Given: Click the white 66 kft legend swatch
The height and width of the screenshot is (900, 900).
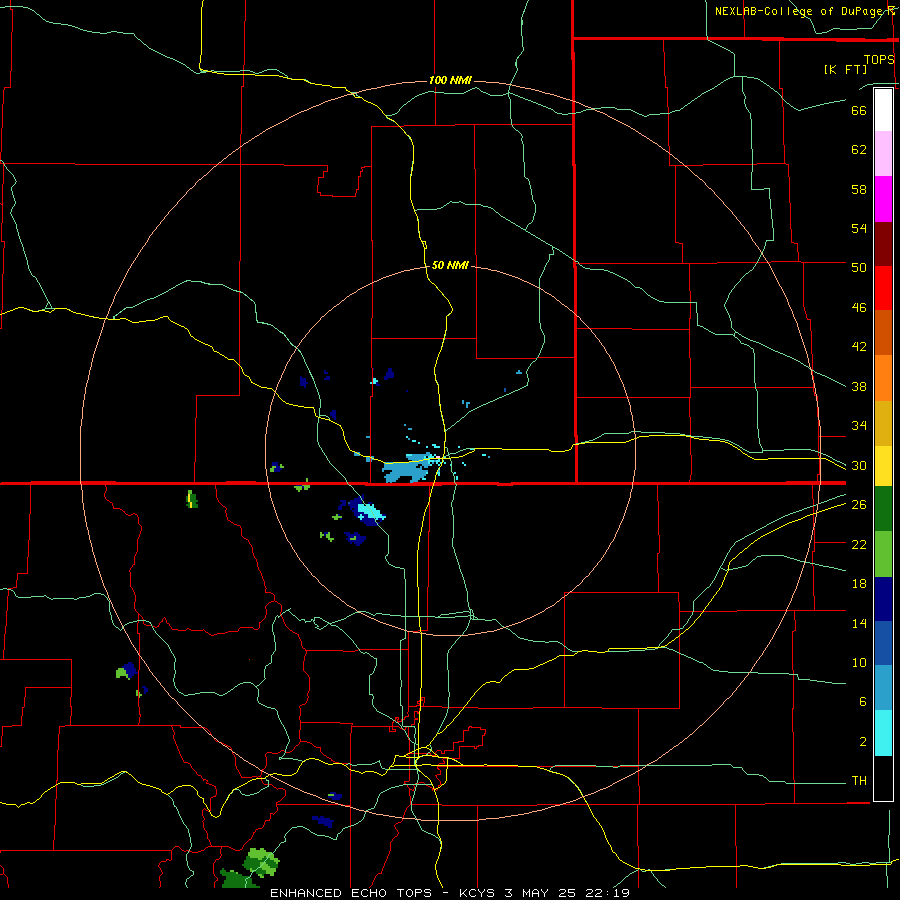Looking at the screenshot, I should pos(883,110).
